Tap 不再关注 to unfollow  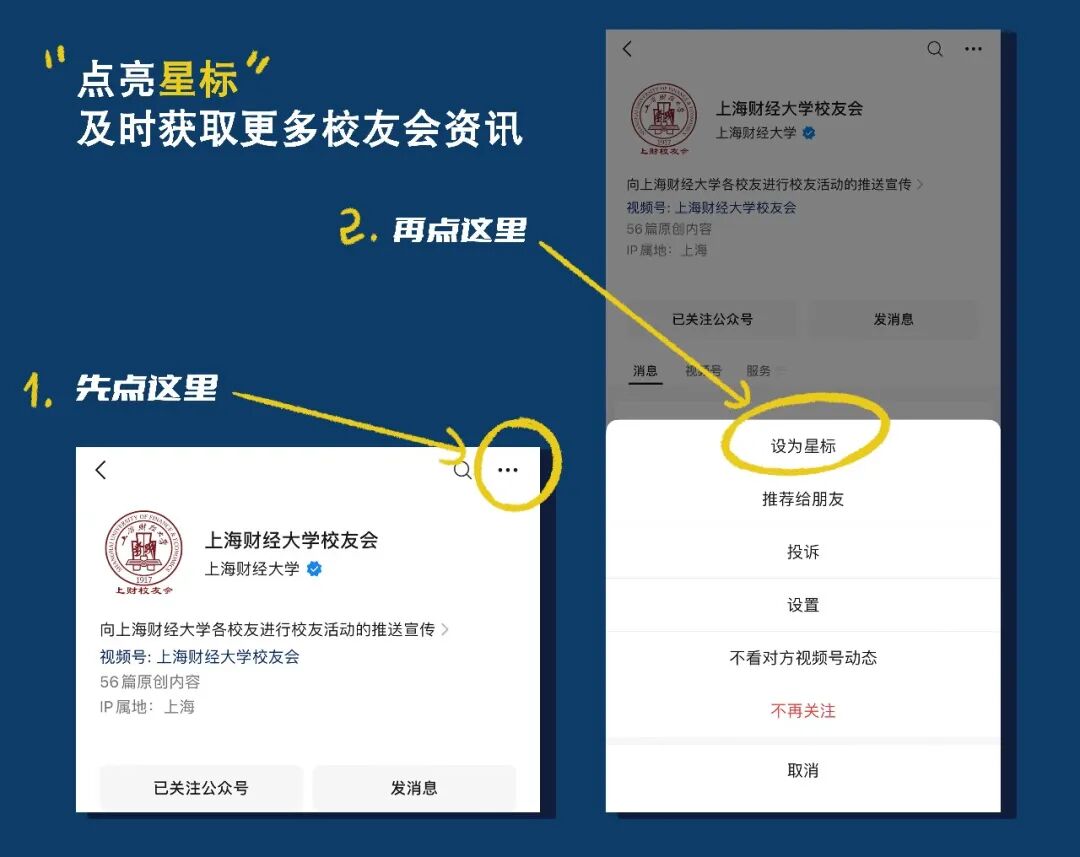[x=805, y=711]
